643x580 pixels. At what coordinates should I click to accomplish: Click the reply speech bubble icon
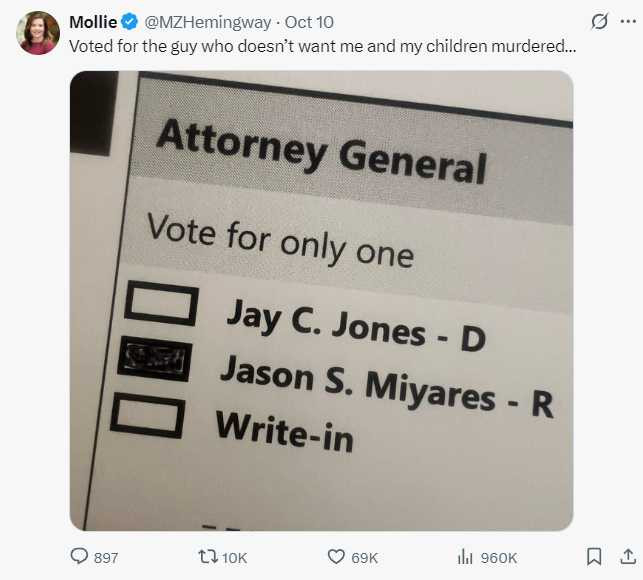[80, 556]
